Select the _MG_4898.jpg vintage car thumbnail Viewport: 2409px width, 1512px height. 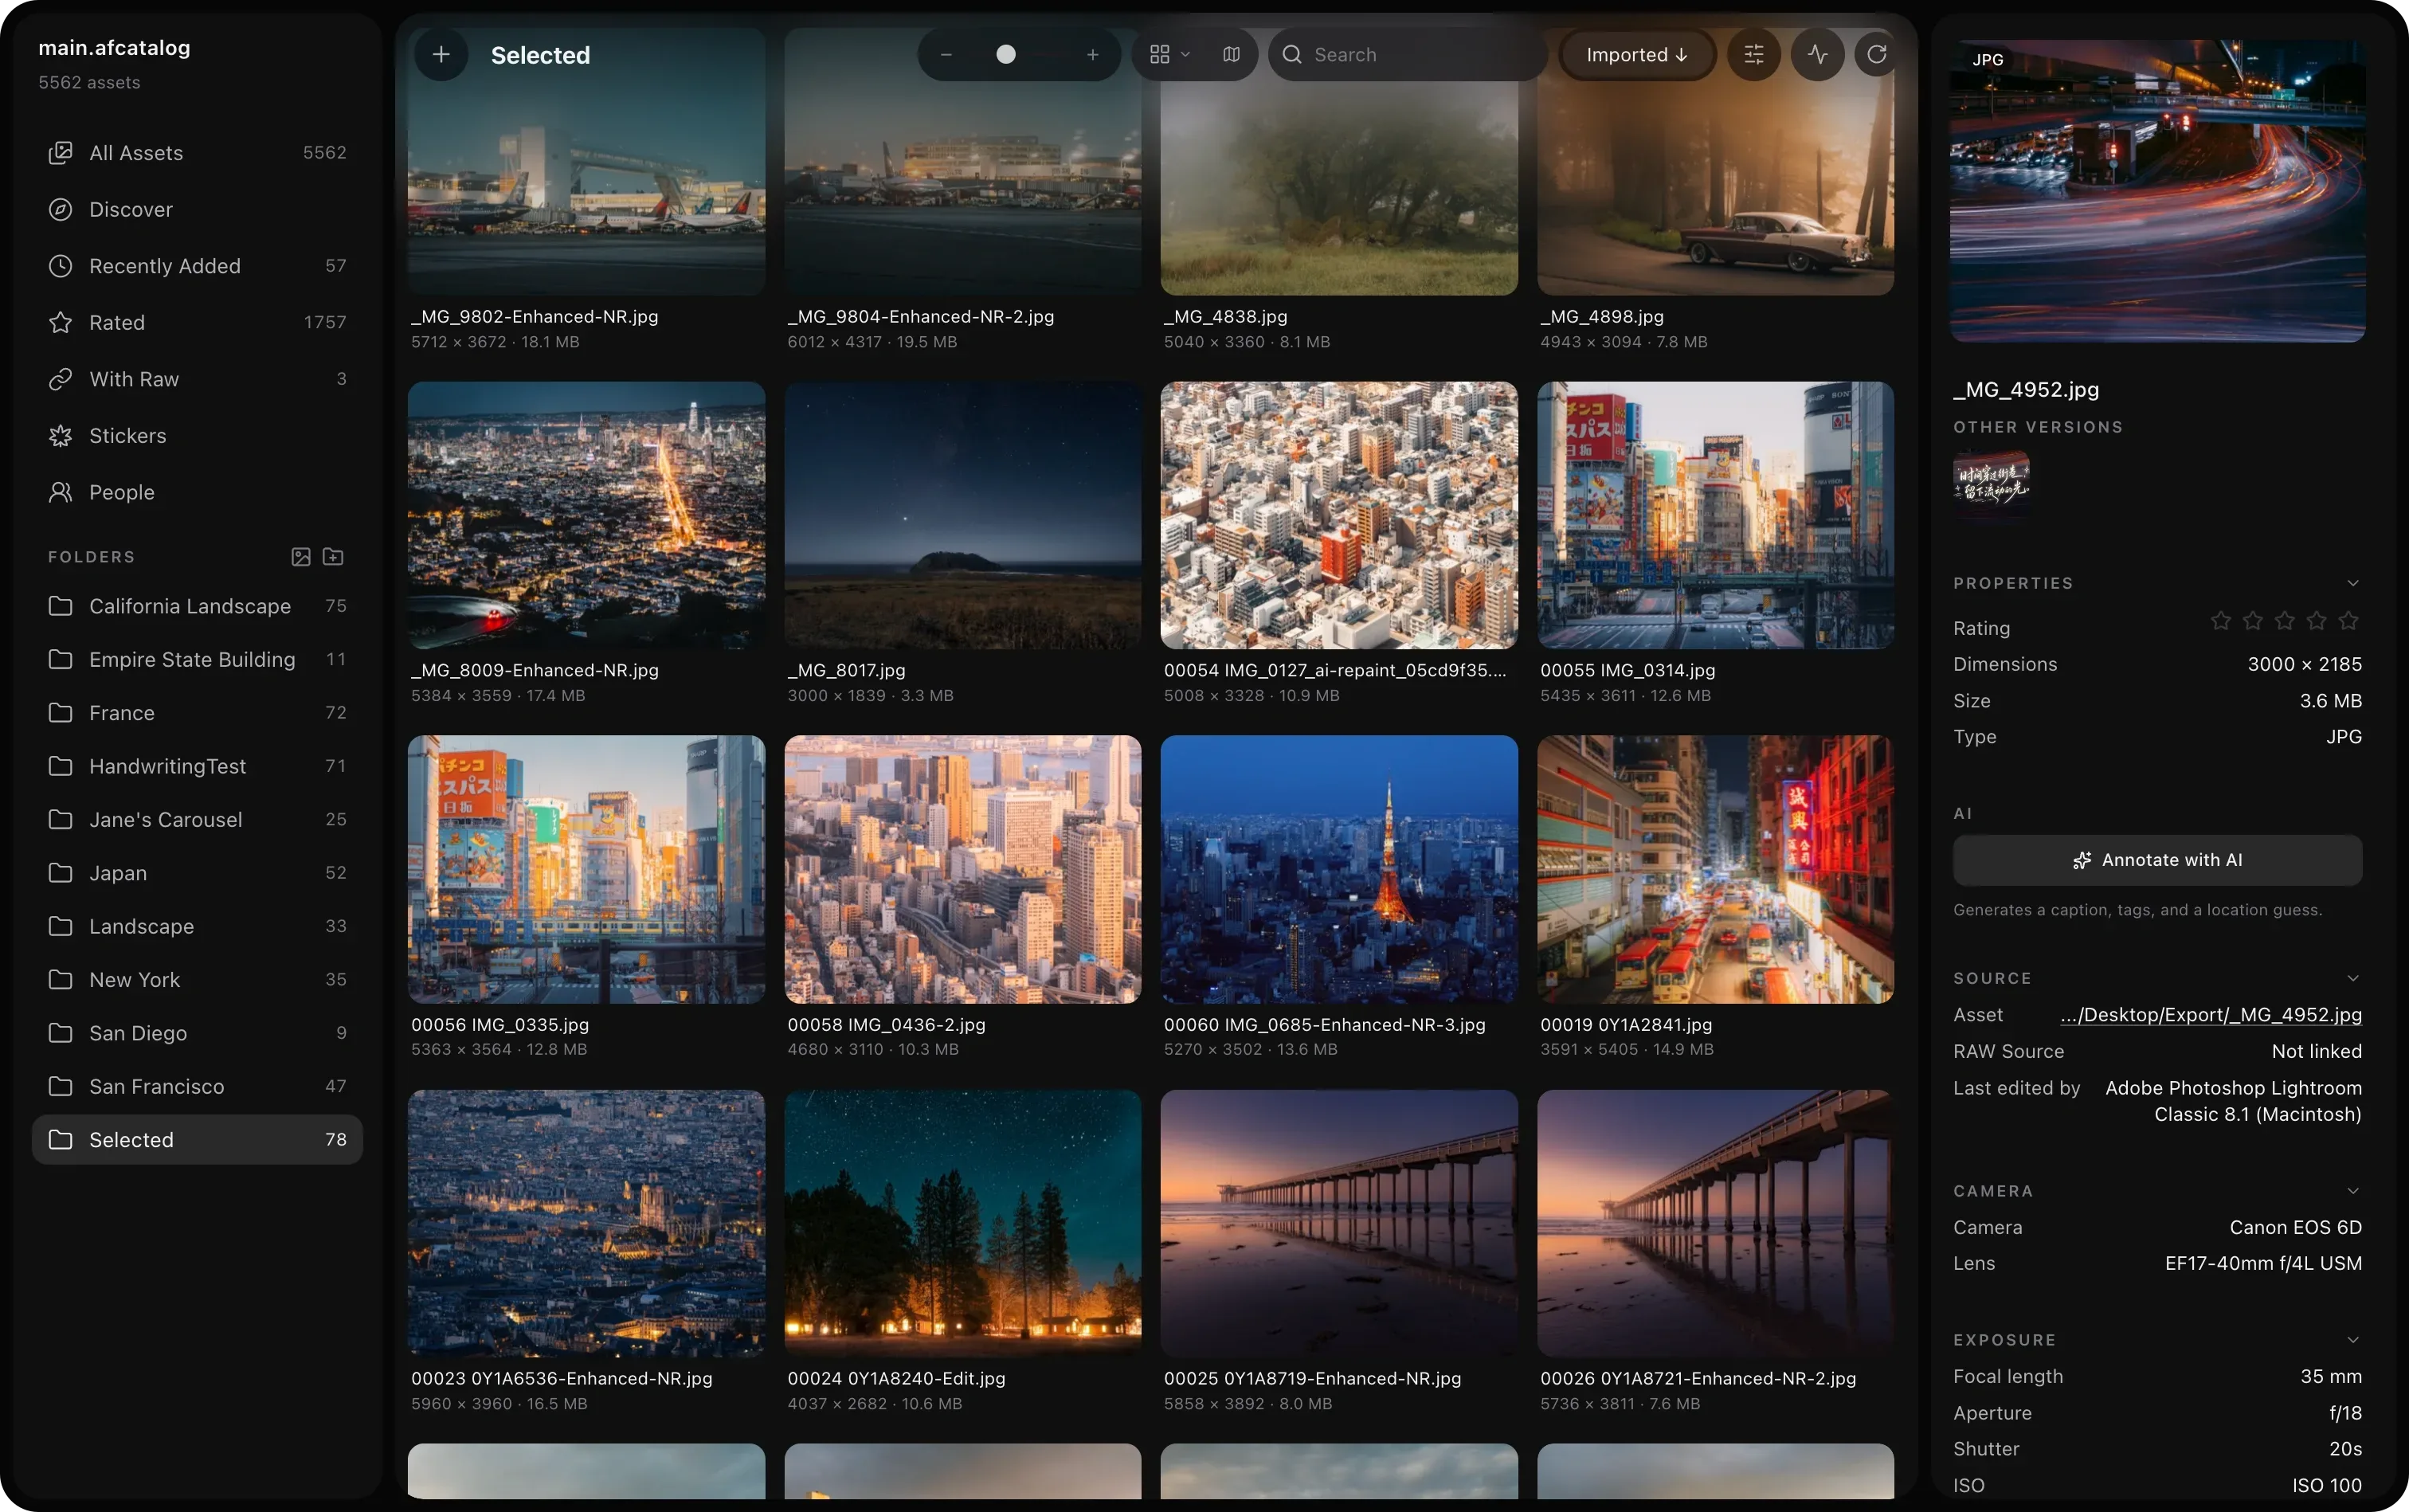[1715, 162]
